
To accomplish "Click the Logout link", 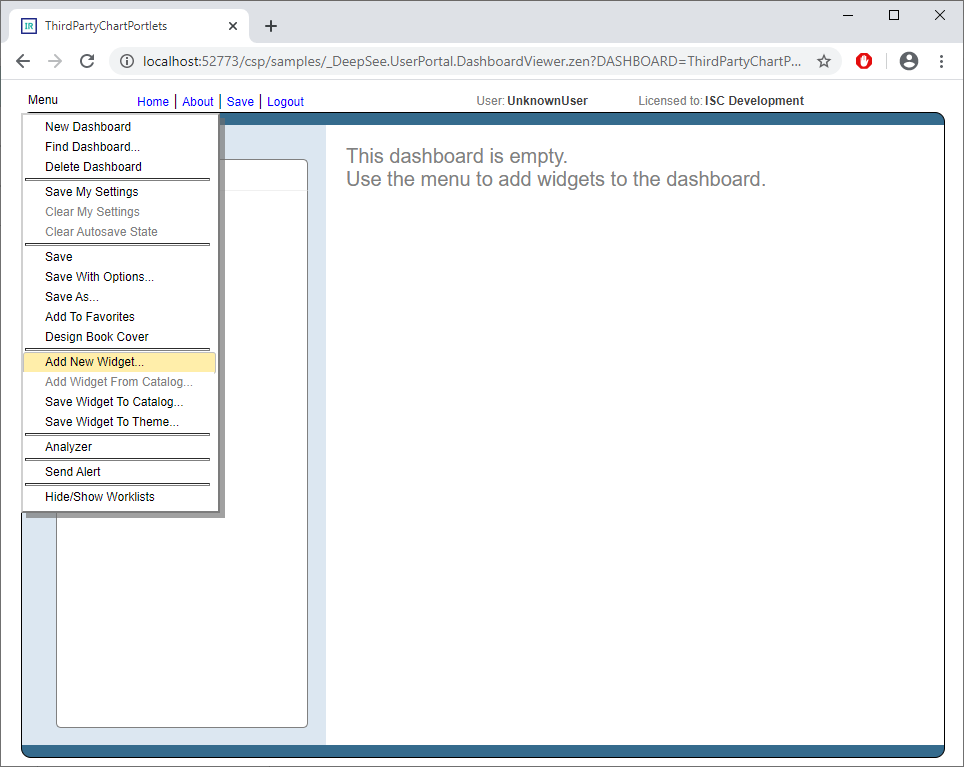I will [x=285, y=101].
